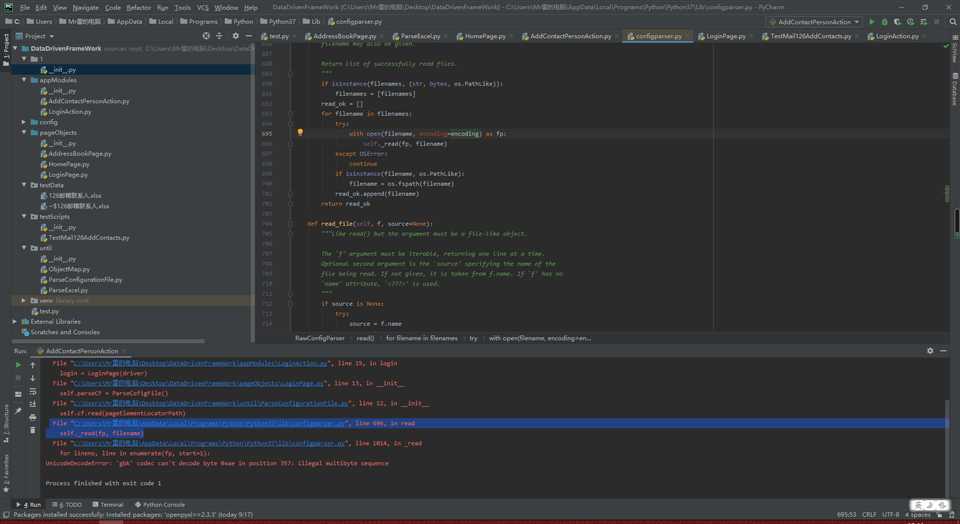Screen dimensions: 960x524
Task: Open the Project side tool window tab
Action: (x=6, y=50)
